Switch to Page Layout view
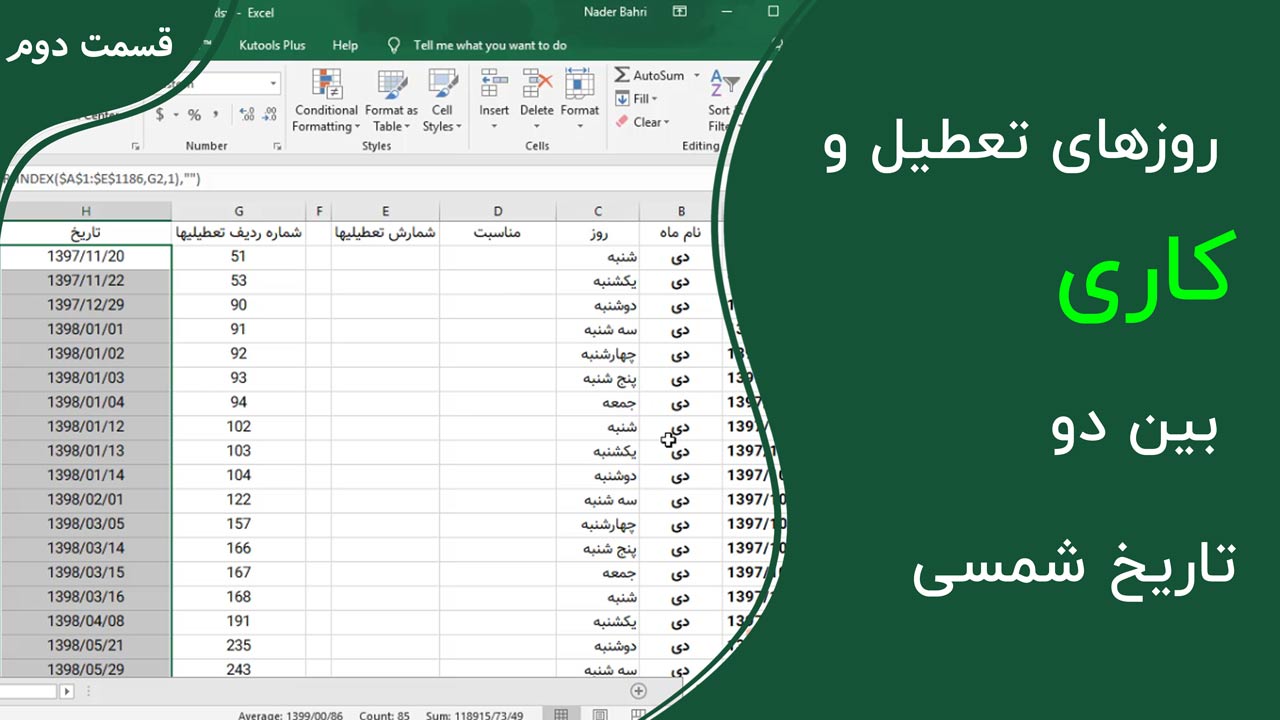The image size is (1280, 720). point(600,714)
